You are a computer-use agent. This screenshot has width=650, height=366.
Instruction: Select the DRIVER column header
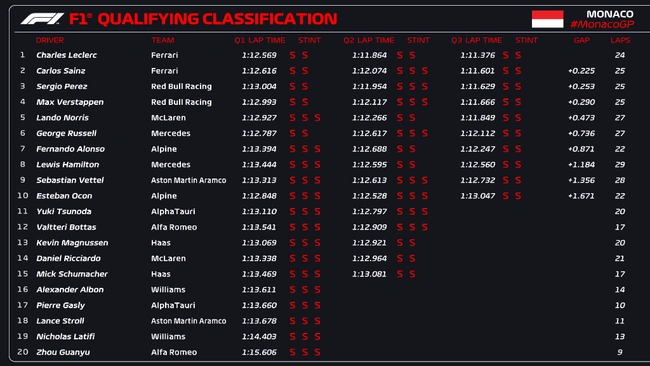tap(50, 40)
